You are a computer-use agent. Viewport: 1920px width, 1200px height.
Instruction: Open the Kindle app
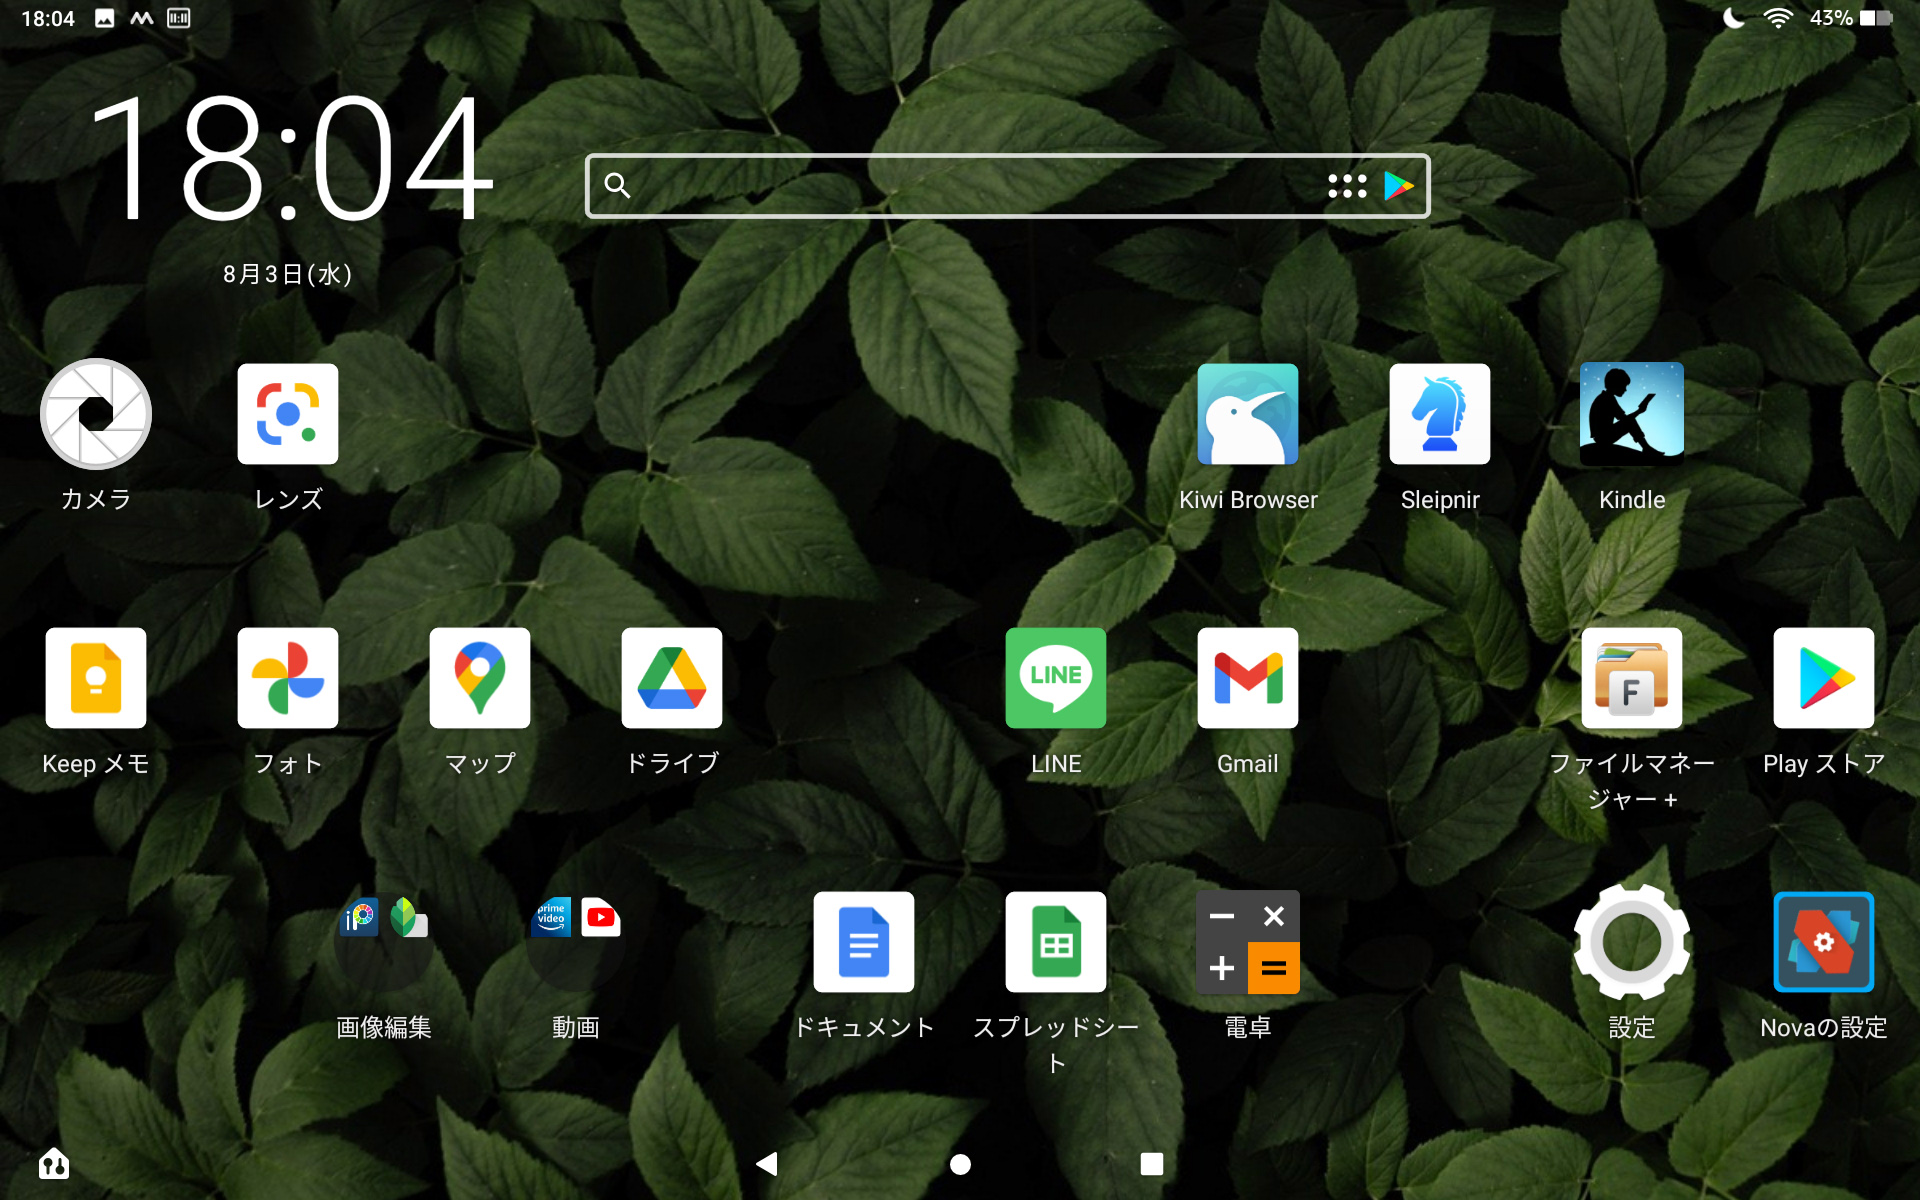[1631, 414]
